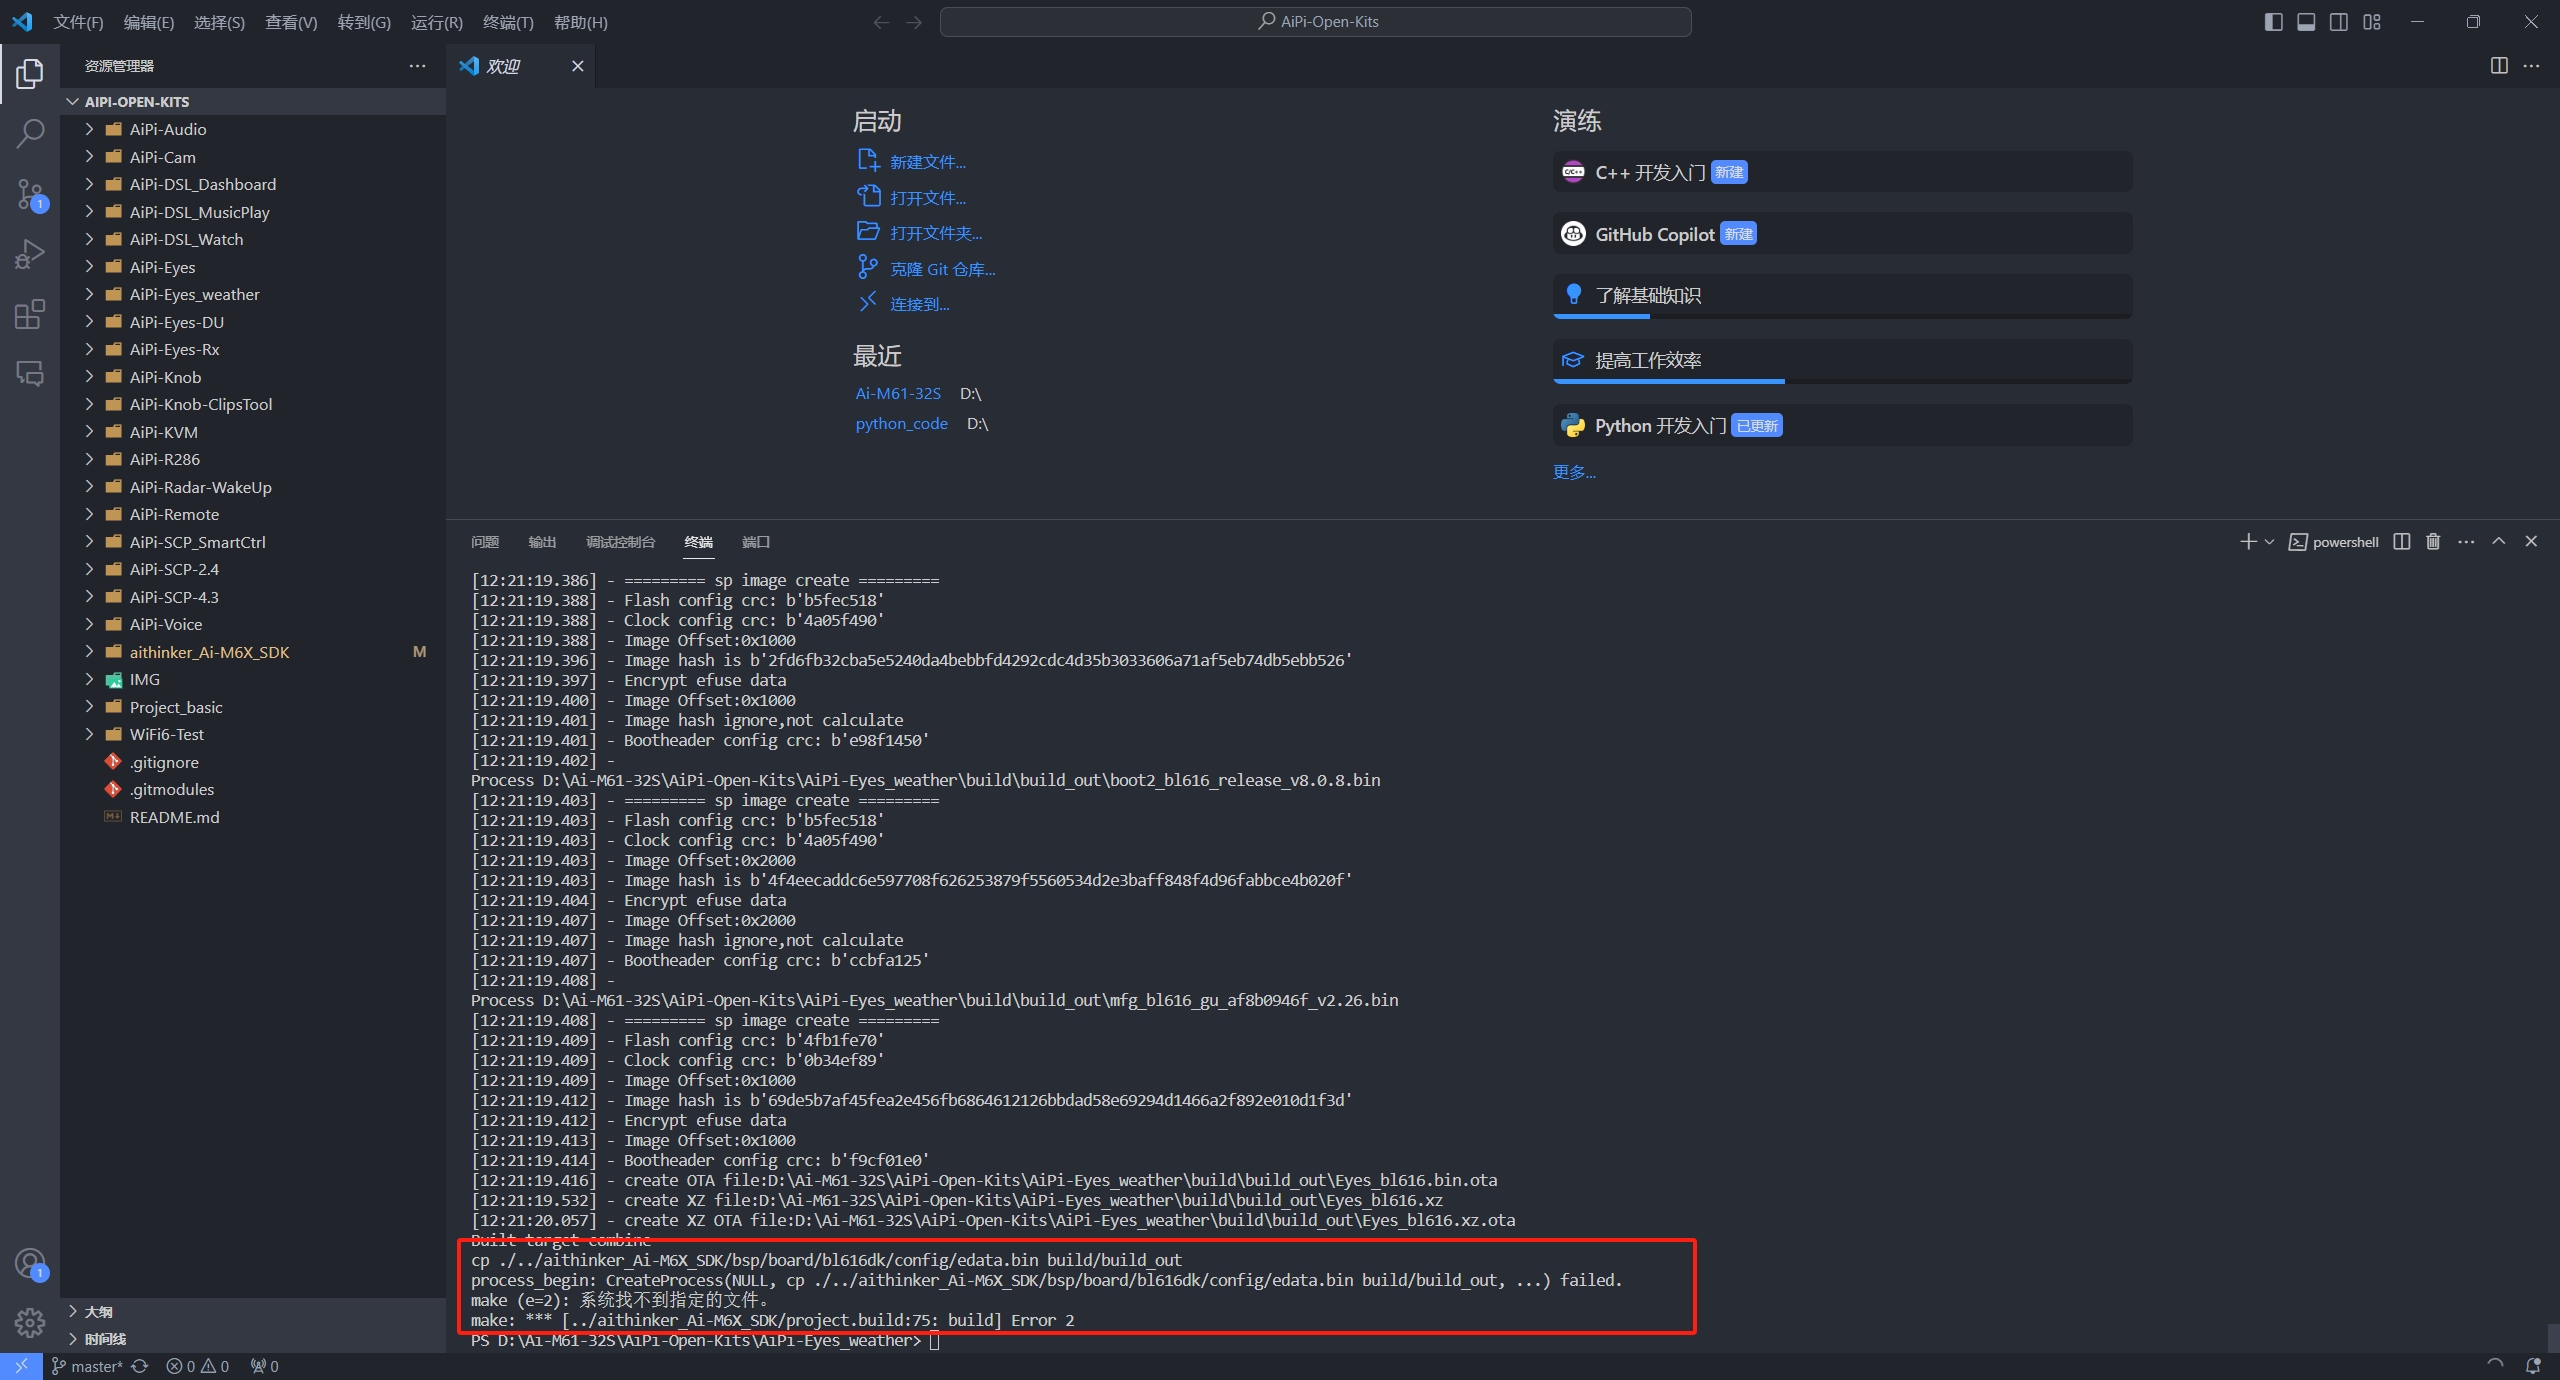Open the Python 开发入门 walkthrough
Viewport: 2560px width, 1380px height.
(1842, 426)
